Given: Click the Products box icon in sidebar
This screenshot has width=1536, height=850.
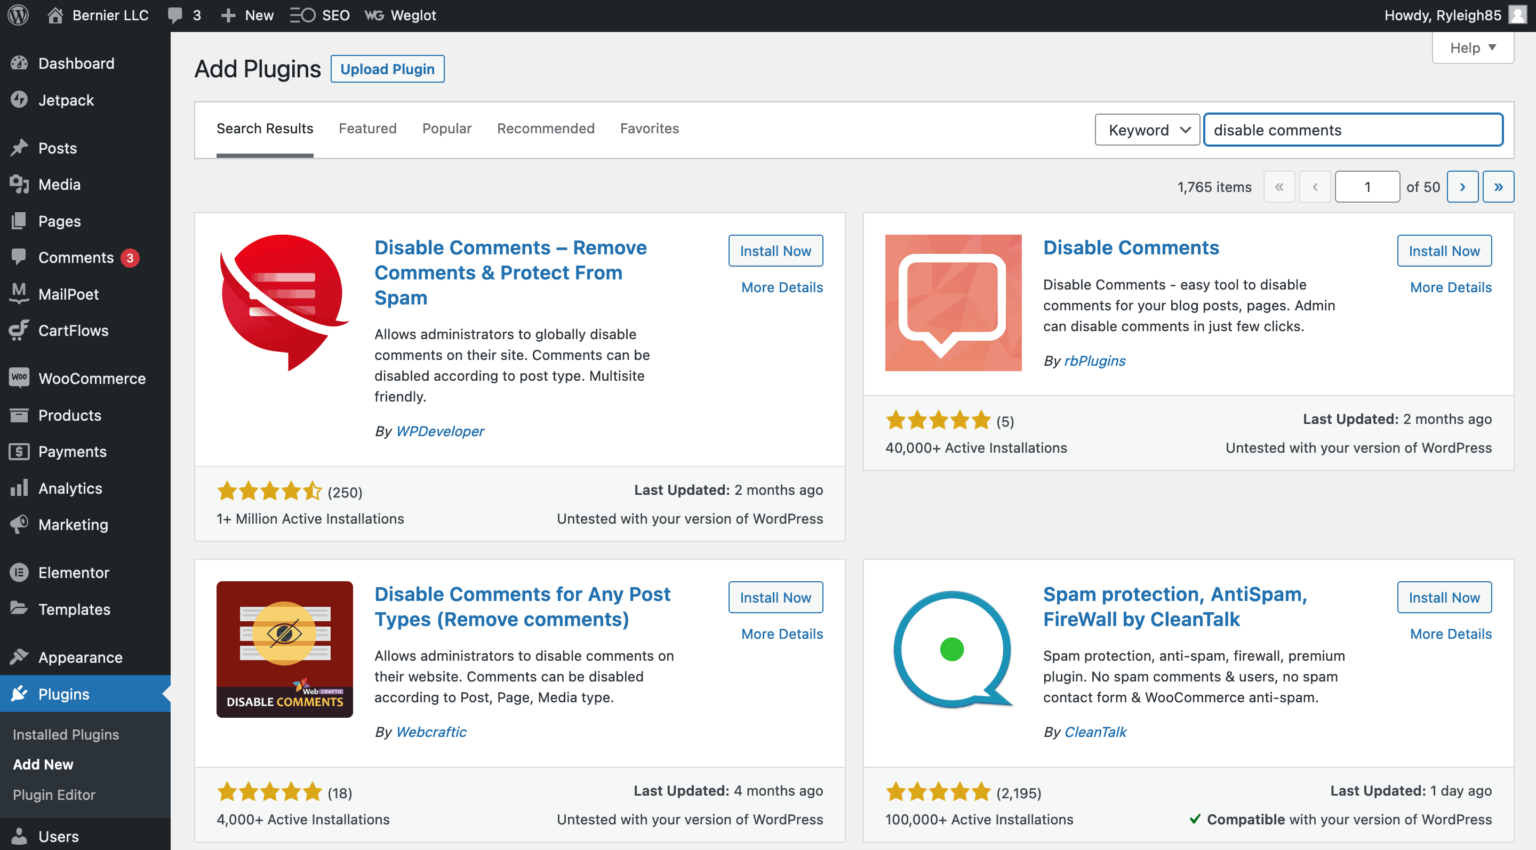Looking at the screenshot, I should pos(19,415).
